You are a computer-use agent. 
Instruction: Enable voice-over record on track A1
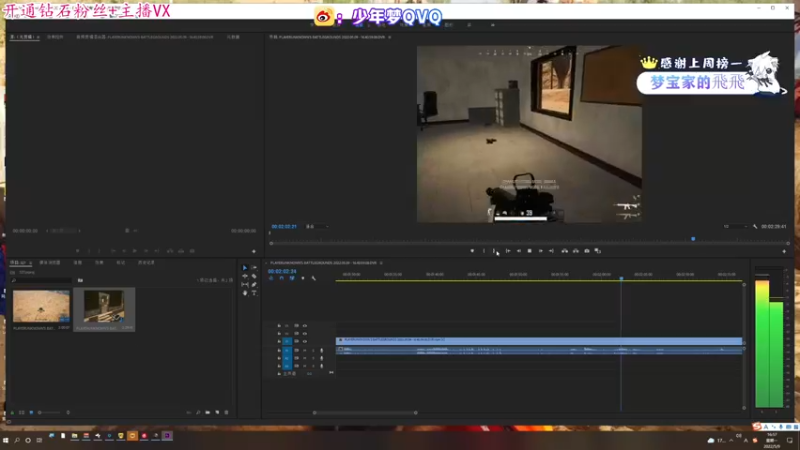click(321, 351)
